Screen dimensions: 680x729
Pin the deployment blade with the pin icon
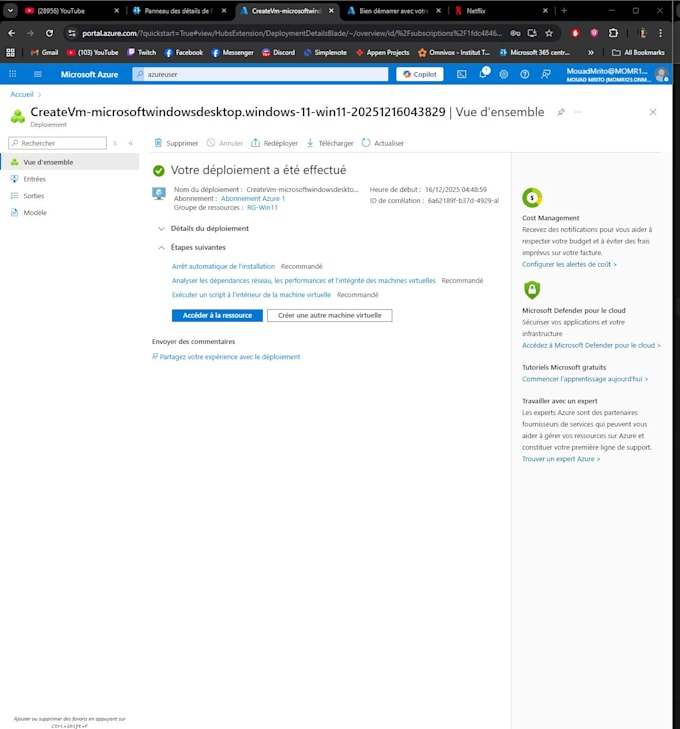point(561,112)
